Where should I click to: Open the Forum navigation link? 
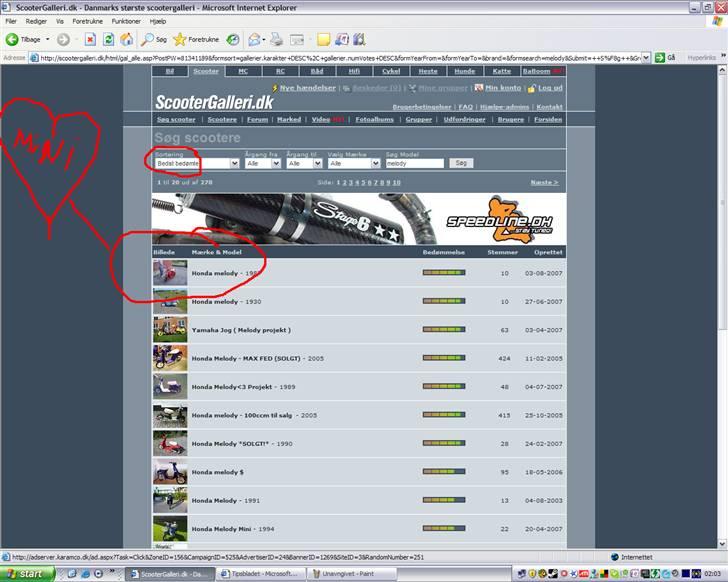(257, 119)
